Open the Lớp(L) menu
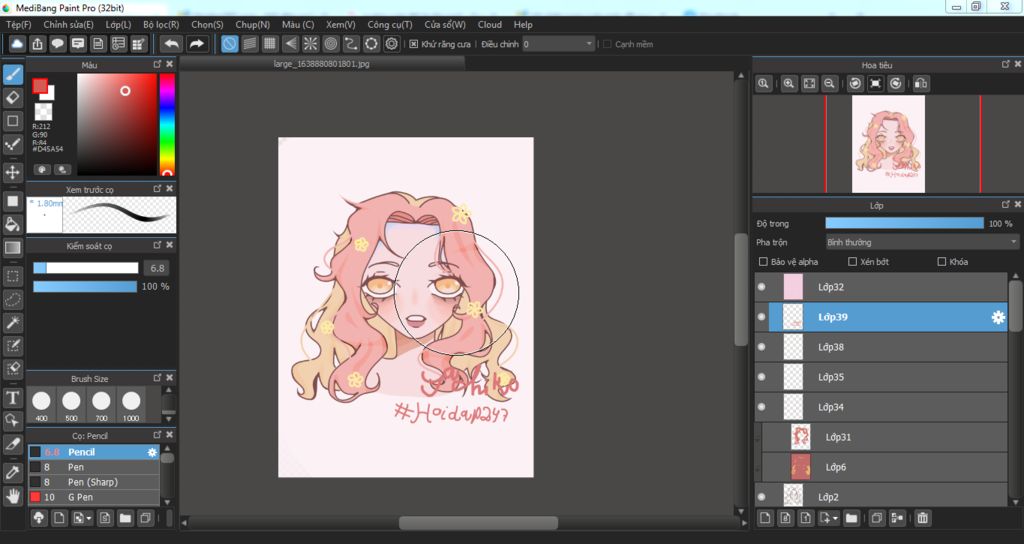 tap(118, 24)
